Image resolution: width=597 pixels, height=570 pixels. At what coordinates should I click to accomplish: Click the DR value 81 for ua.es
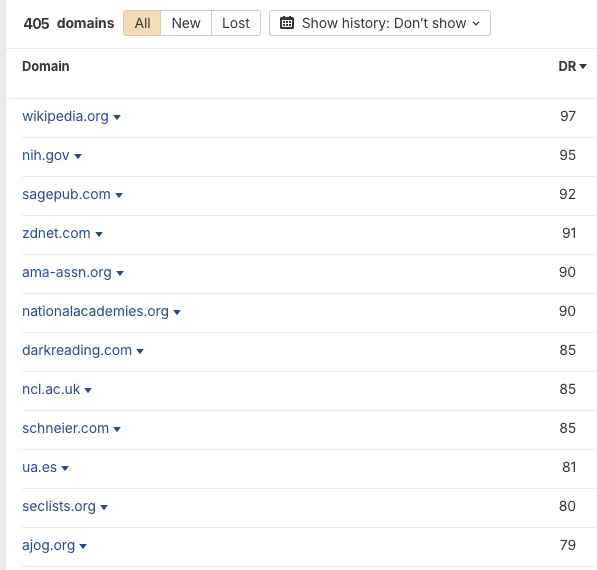(569, 467)
